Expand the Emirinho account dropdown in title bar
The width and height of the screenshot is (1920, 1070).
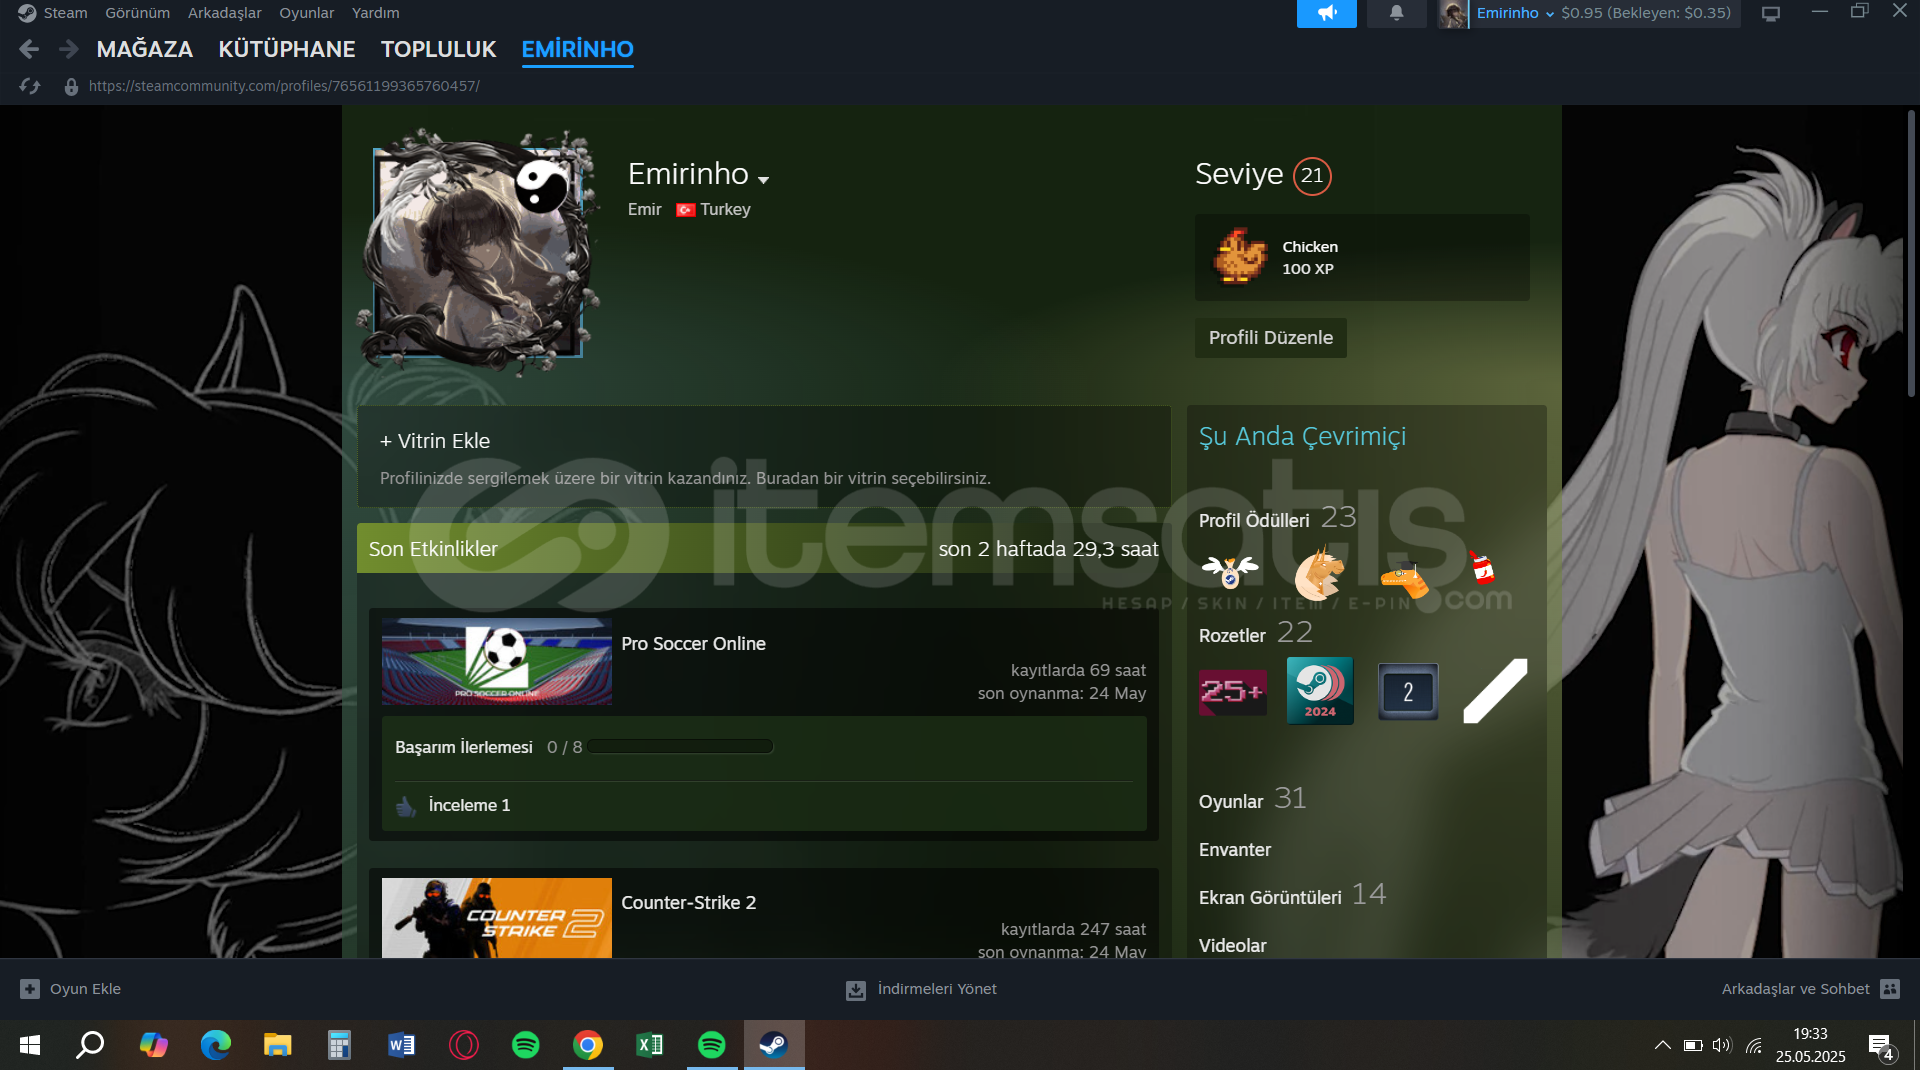[1550, 14]
